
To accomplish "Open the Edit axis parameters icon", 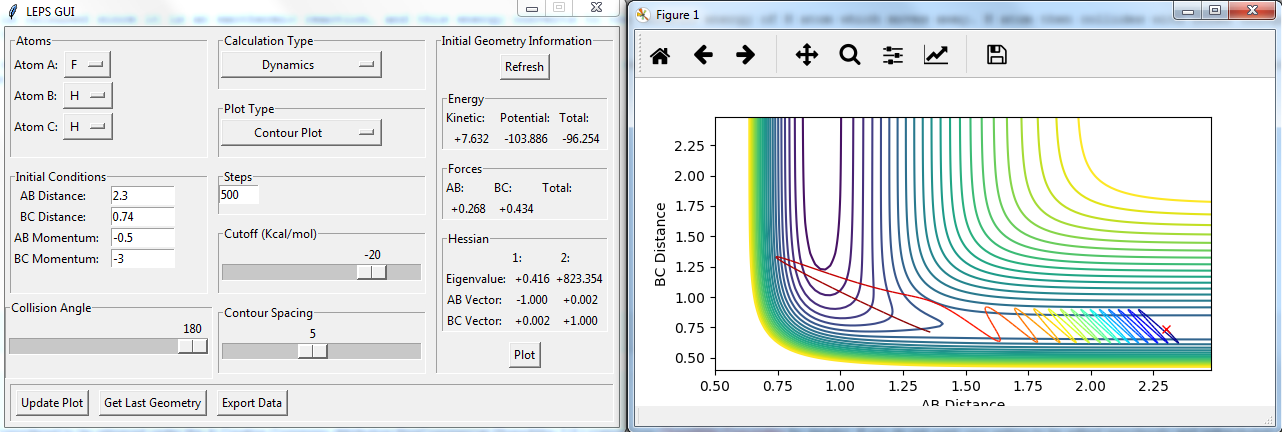I will point(936,56).
